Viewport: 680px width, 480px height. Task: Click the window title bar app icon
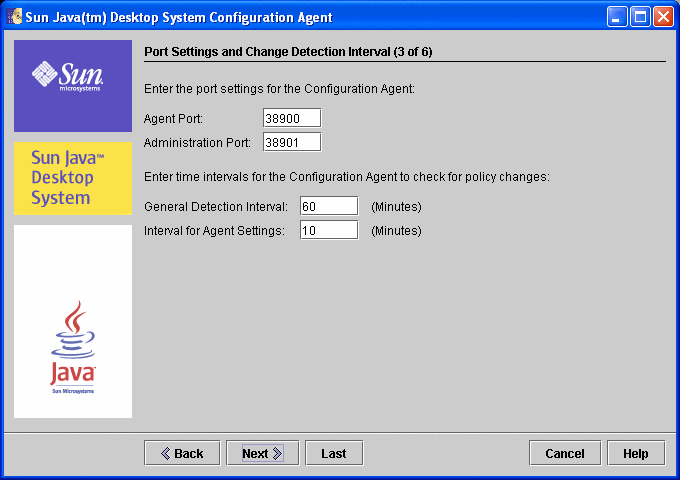[14, 16]
